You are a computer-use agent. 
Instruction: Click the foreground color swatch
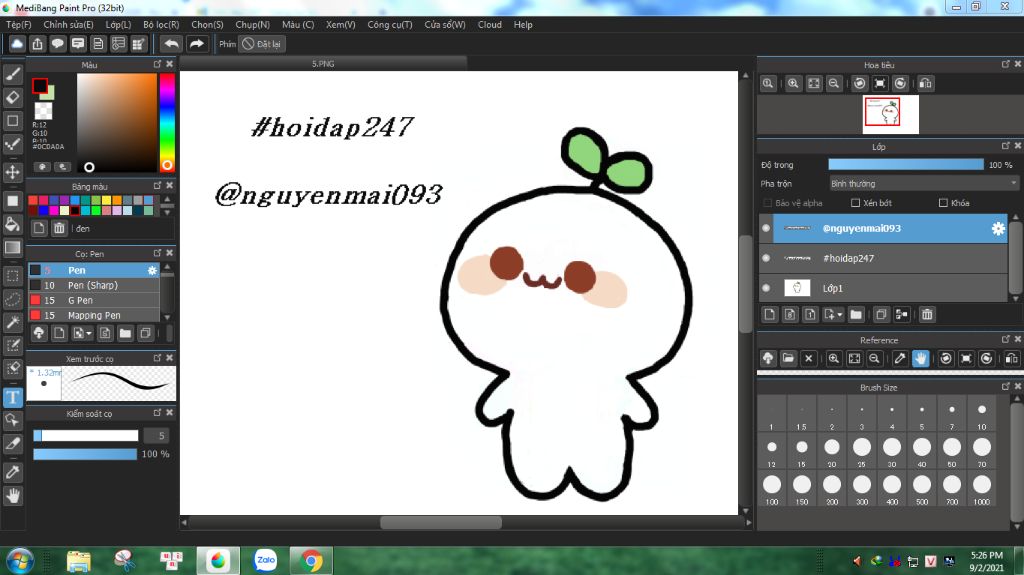pos(40,86)
